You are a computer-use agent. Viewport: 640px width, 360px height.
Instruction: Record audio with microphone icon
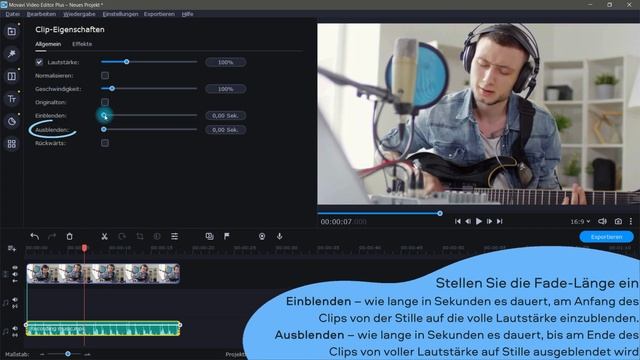280,236
